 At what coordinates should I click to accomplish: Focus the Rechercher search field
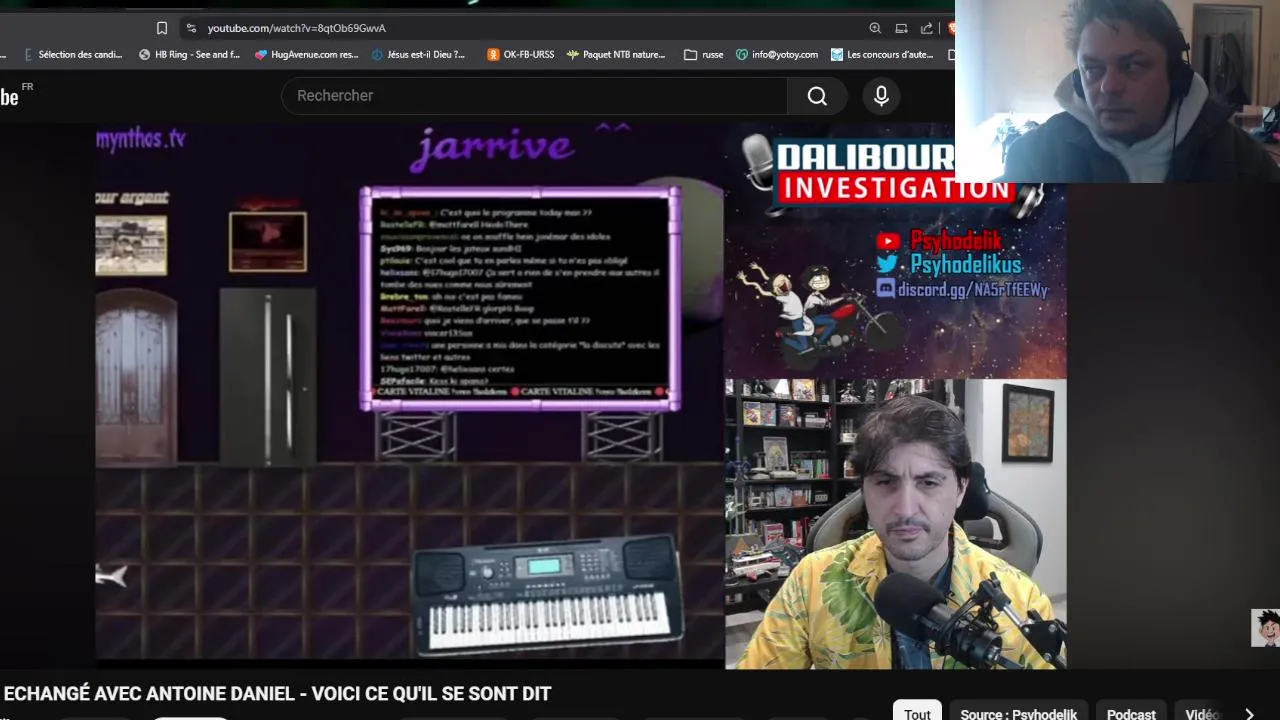pyautogui.click(x=535, y=96)
